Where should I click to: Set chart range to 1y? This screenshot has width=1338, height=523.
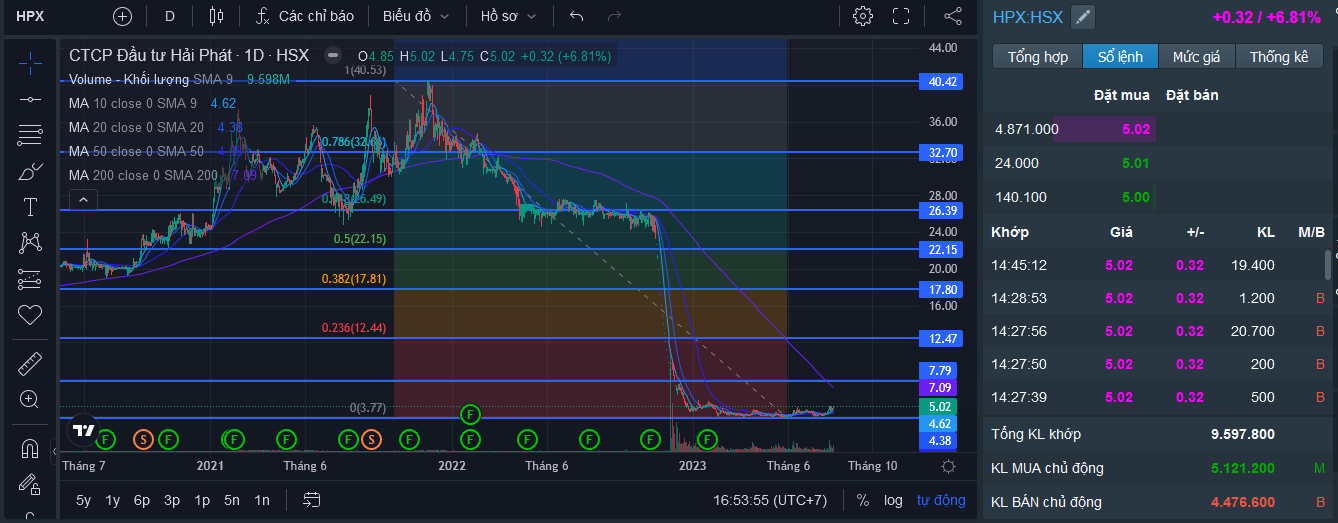point(113,499)
